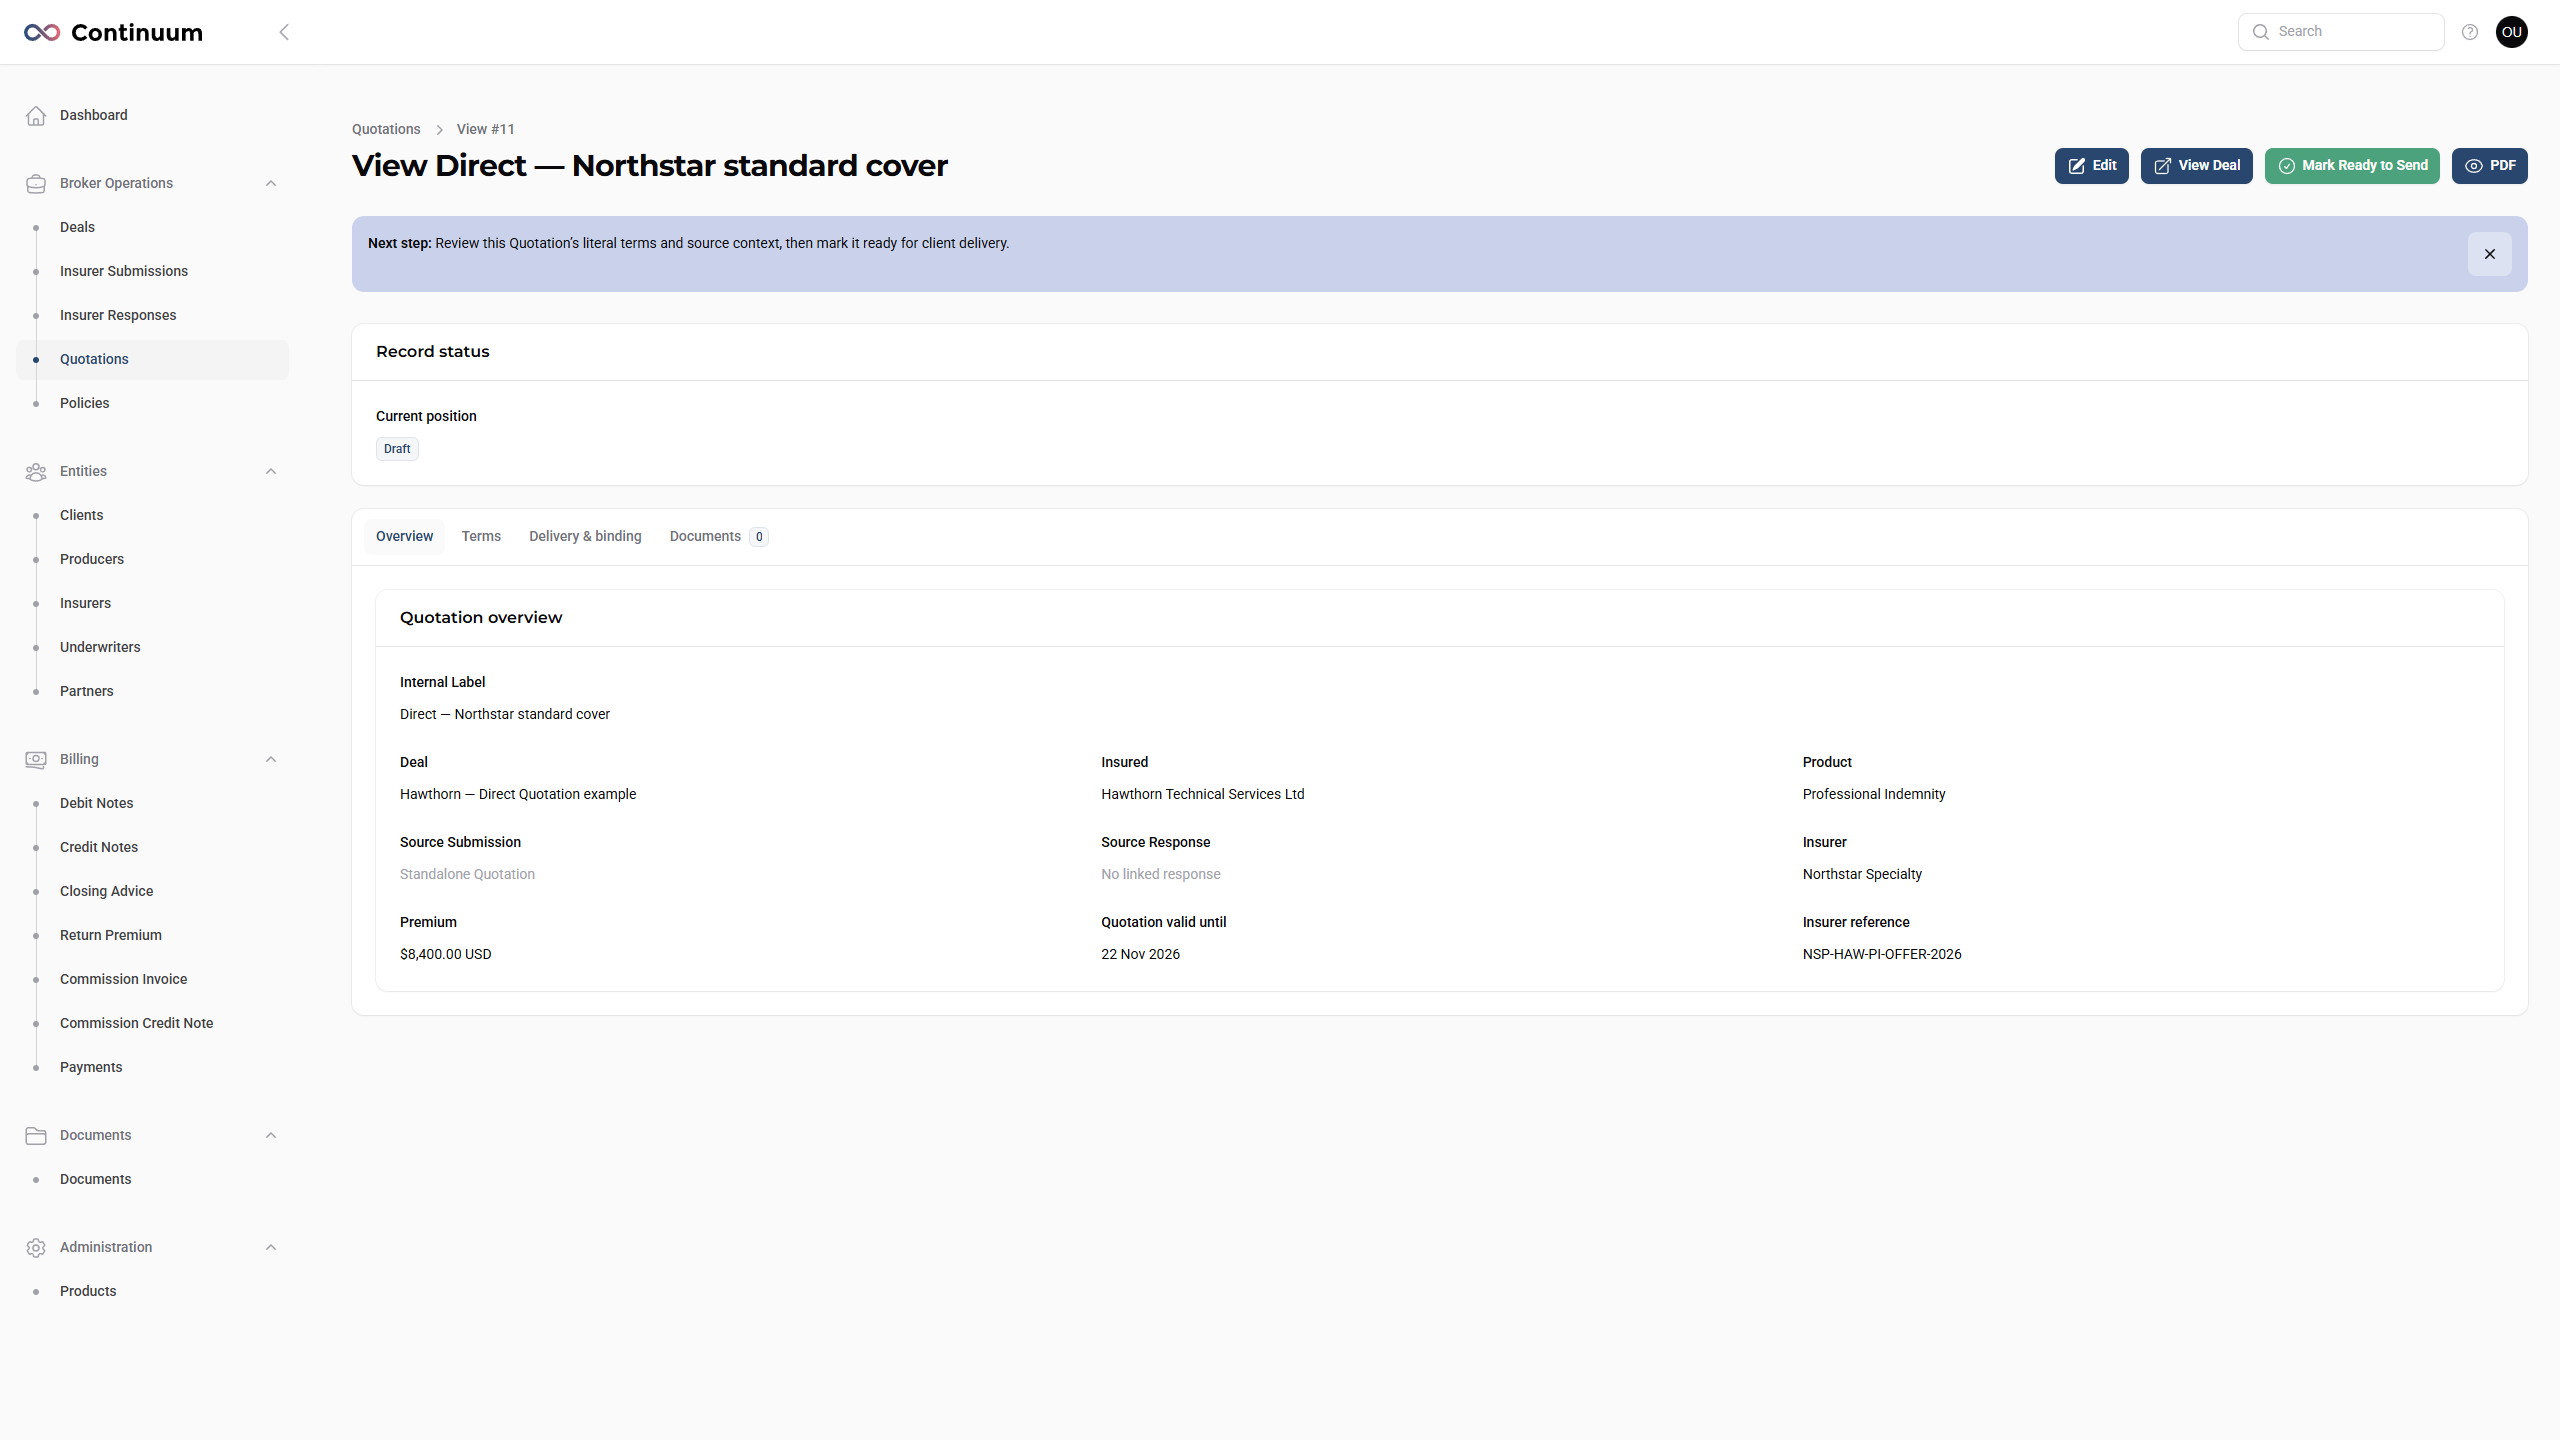The image size is (2560, 1440).
Task: Click the Edit button
Action: pyautogui.click(x=2092, y=166)
